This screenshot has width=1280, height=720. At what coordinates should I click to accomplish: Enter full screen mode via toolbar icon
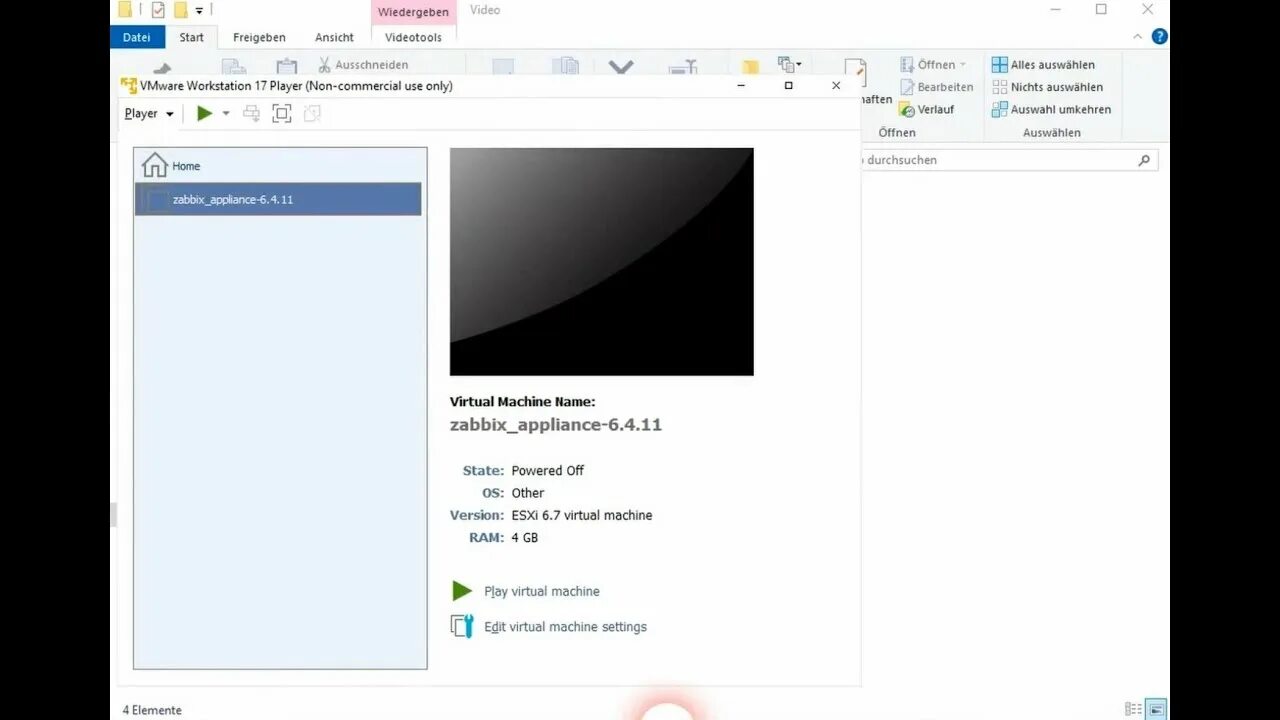click(x=282, y=114)
